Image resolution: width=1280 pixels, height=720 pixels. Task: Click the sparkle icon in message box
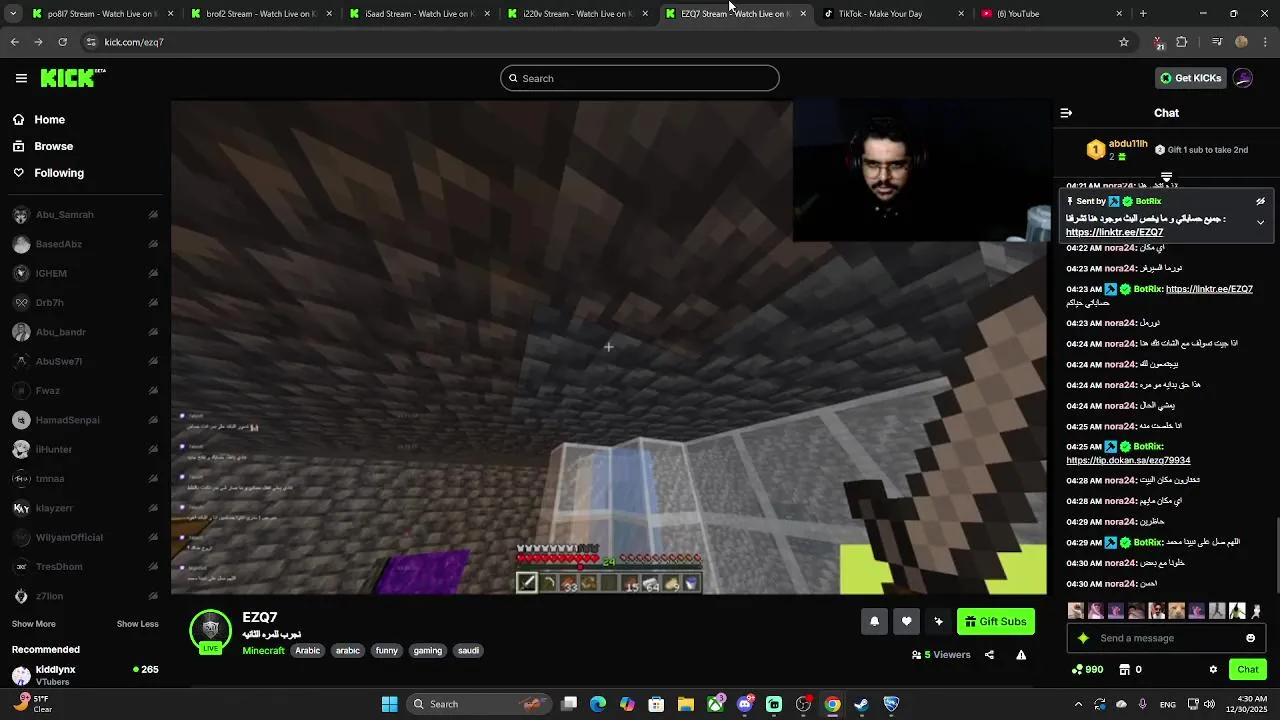click(1083, 638)
